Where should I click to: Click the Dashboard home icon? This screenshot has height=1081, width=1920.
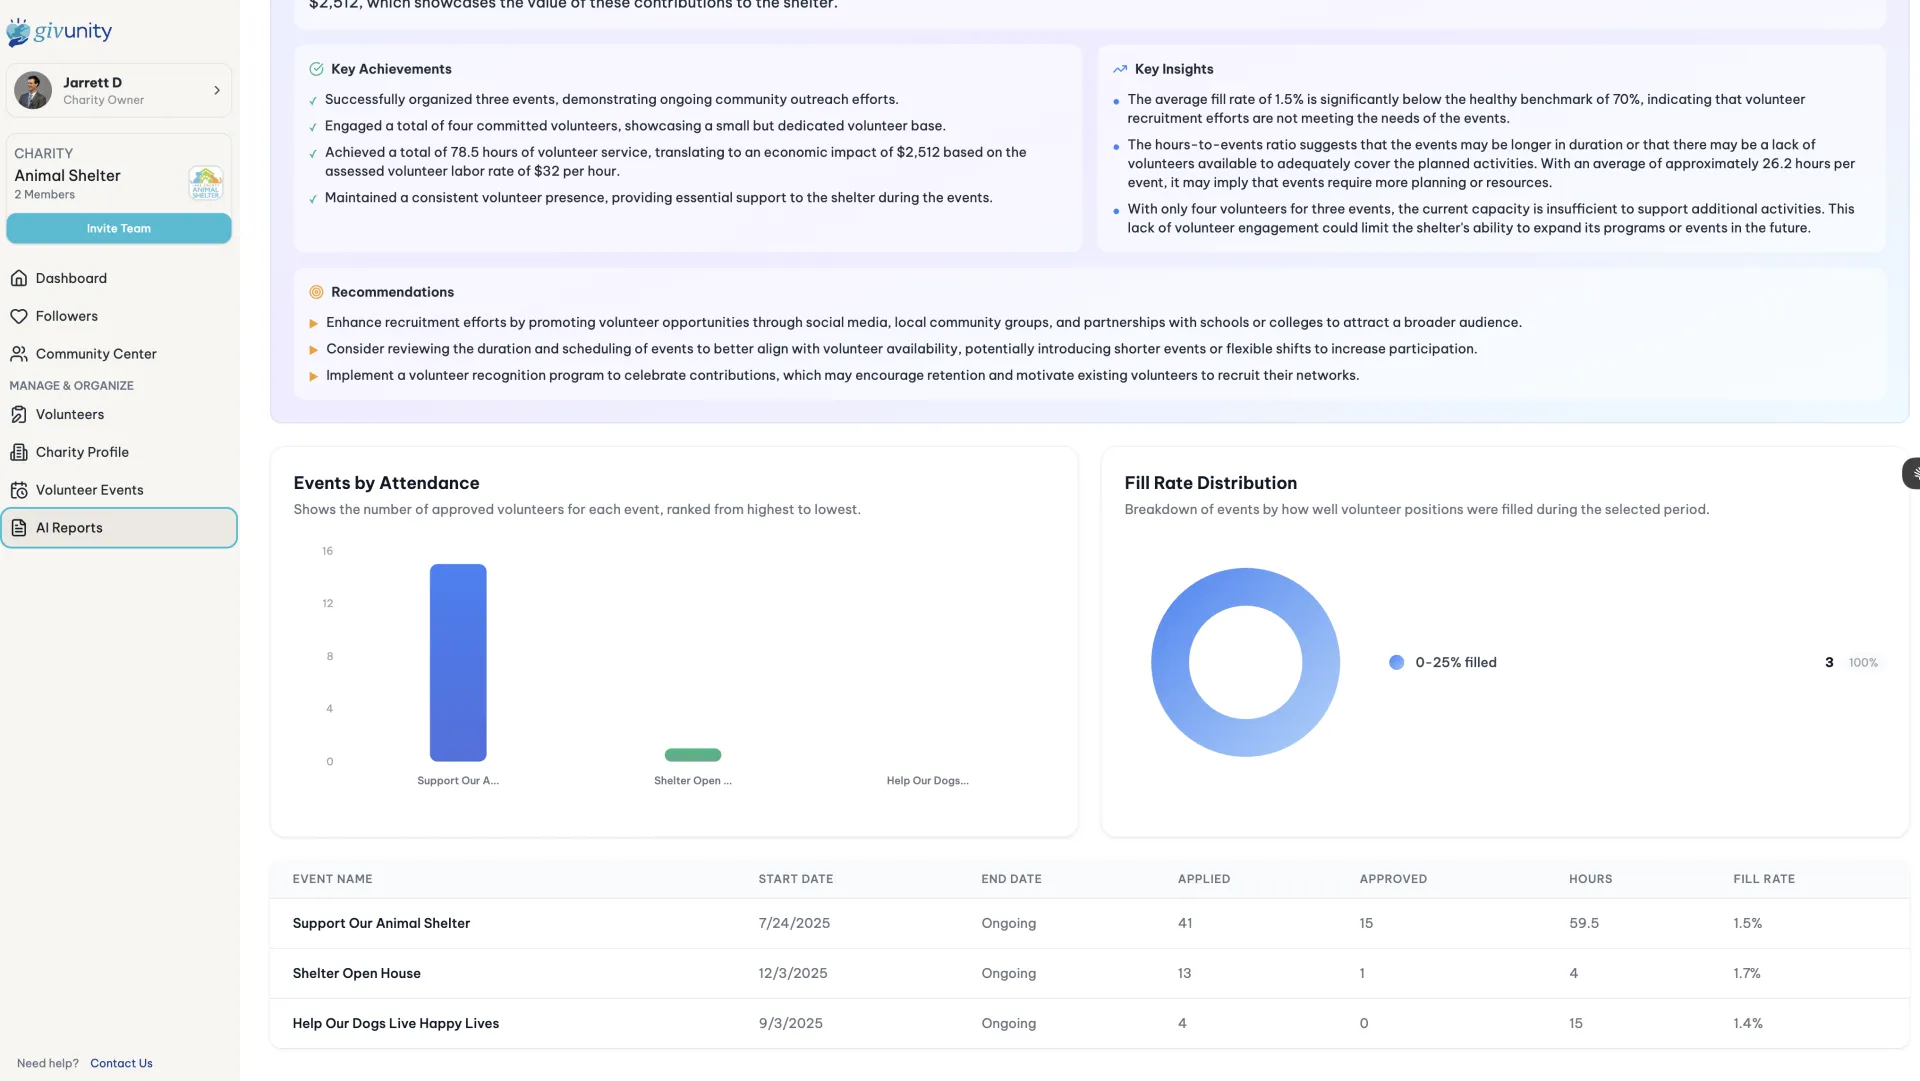[x=20, y=278]
